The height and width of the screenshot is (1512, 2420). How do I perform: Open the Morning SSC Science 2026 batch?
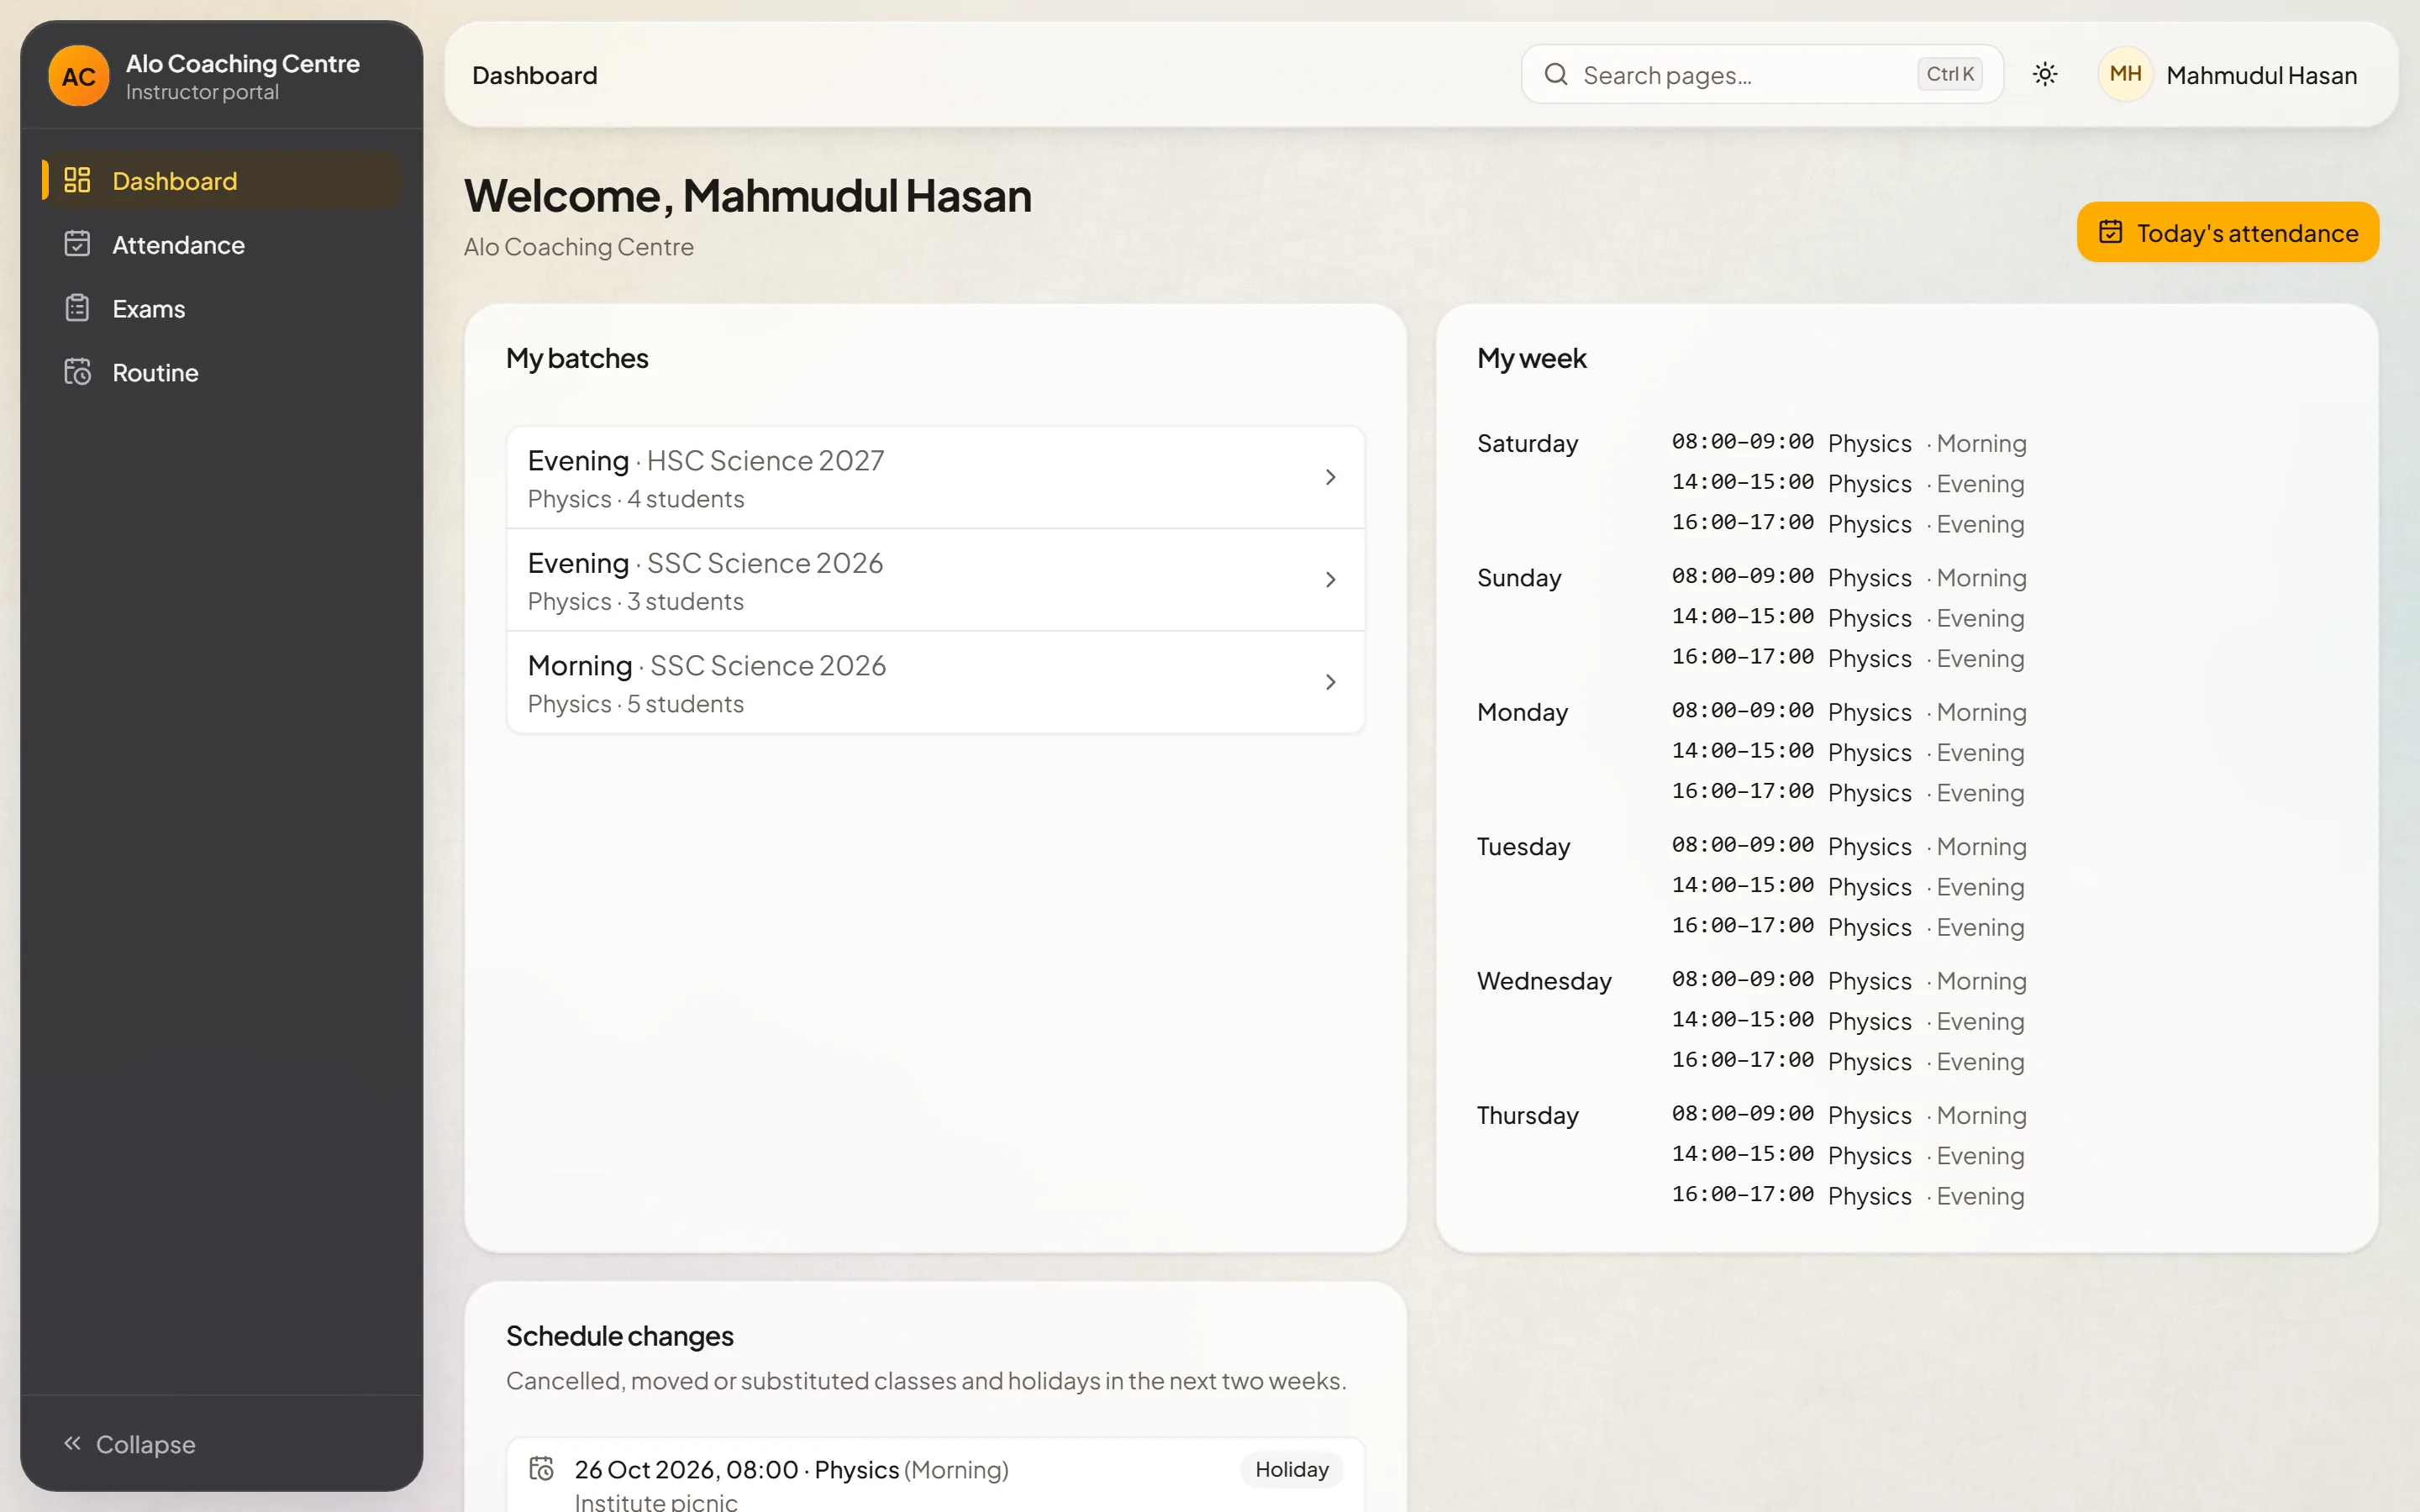coord(935,683)
